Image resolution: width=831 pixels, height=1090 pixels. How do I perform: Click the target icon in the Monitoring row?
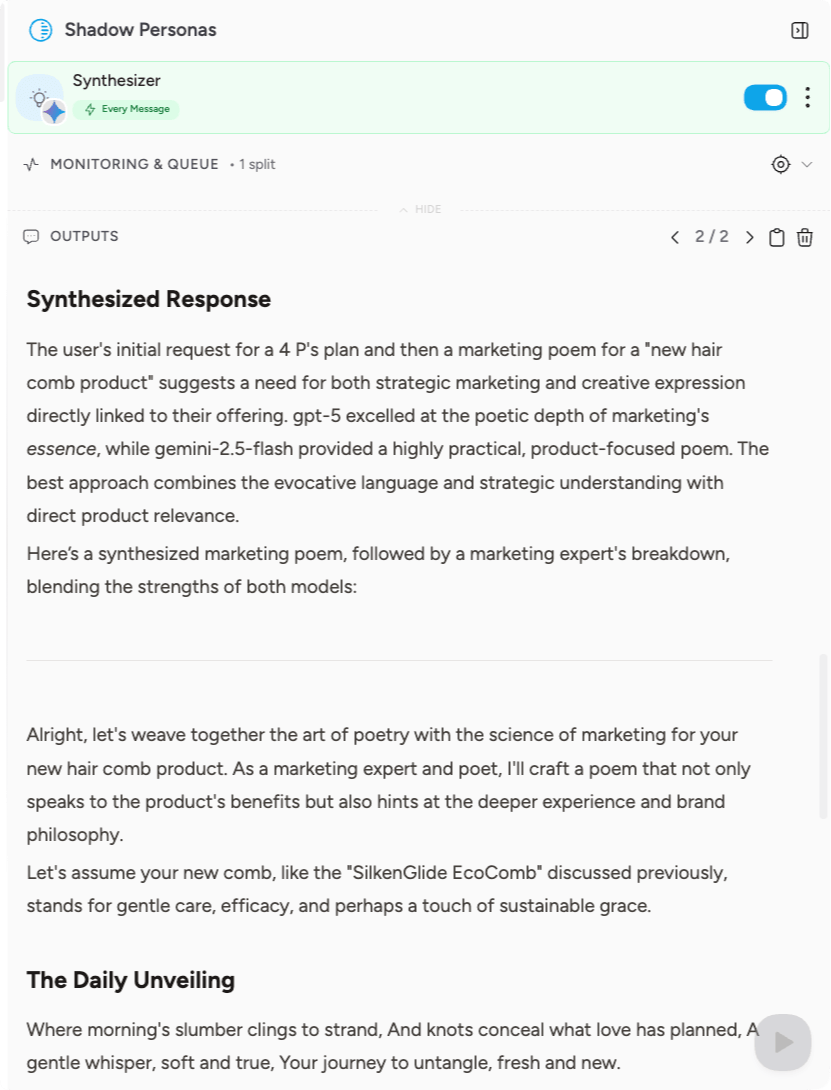[x=781, y=164]
